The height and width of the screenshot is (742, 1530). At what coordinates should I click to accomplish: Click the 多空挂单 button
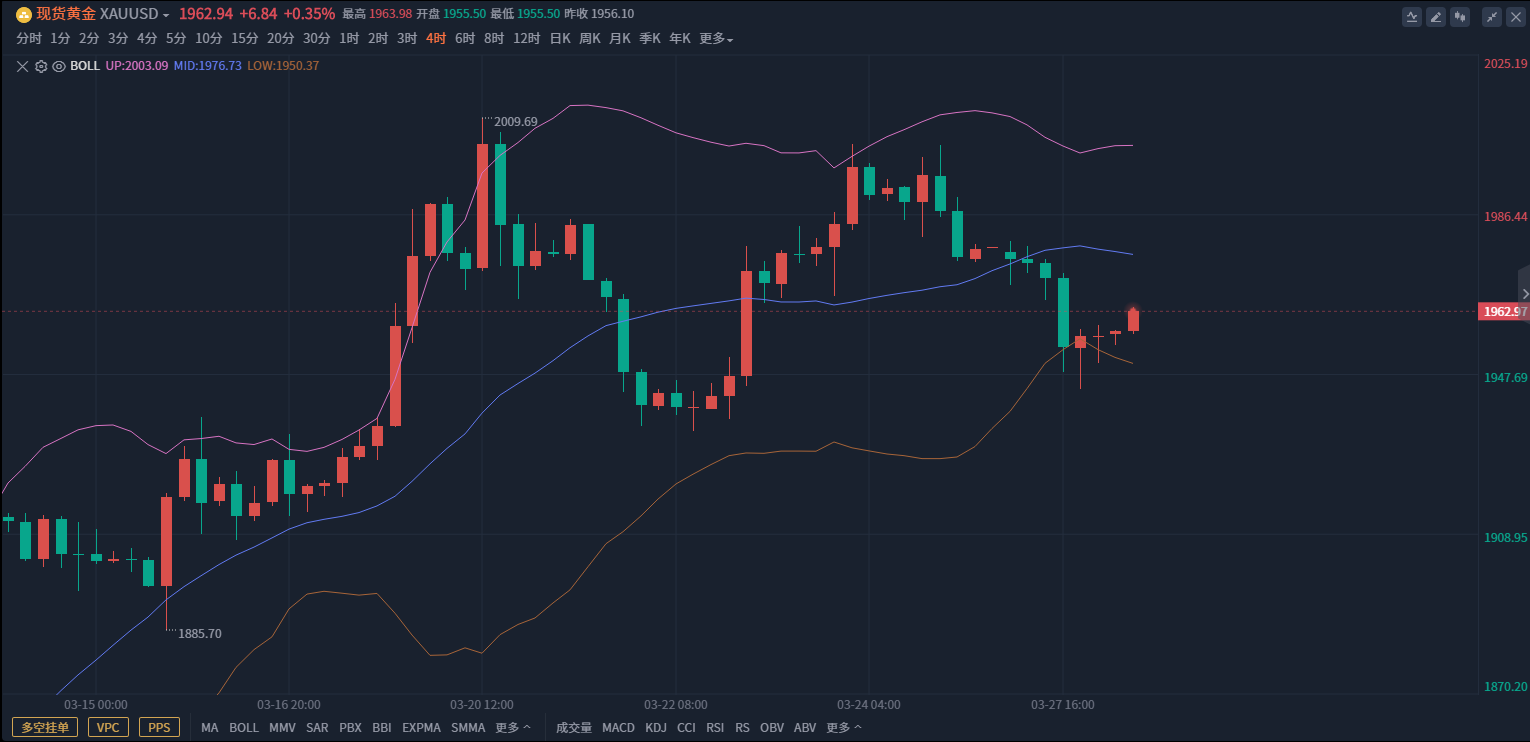pos(45,728)
